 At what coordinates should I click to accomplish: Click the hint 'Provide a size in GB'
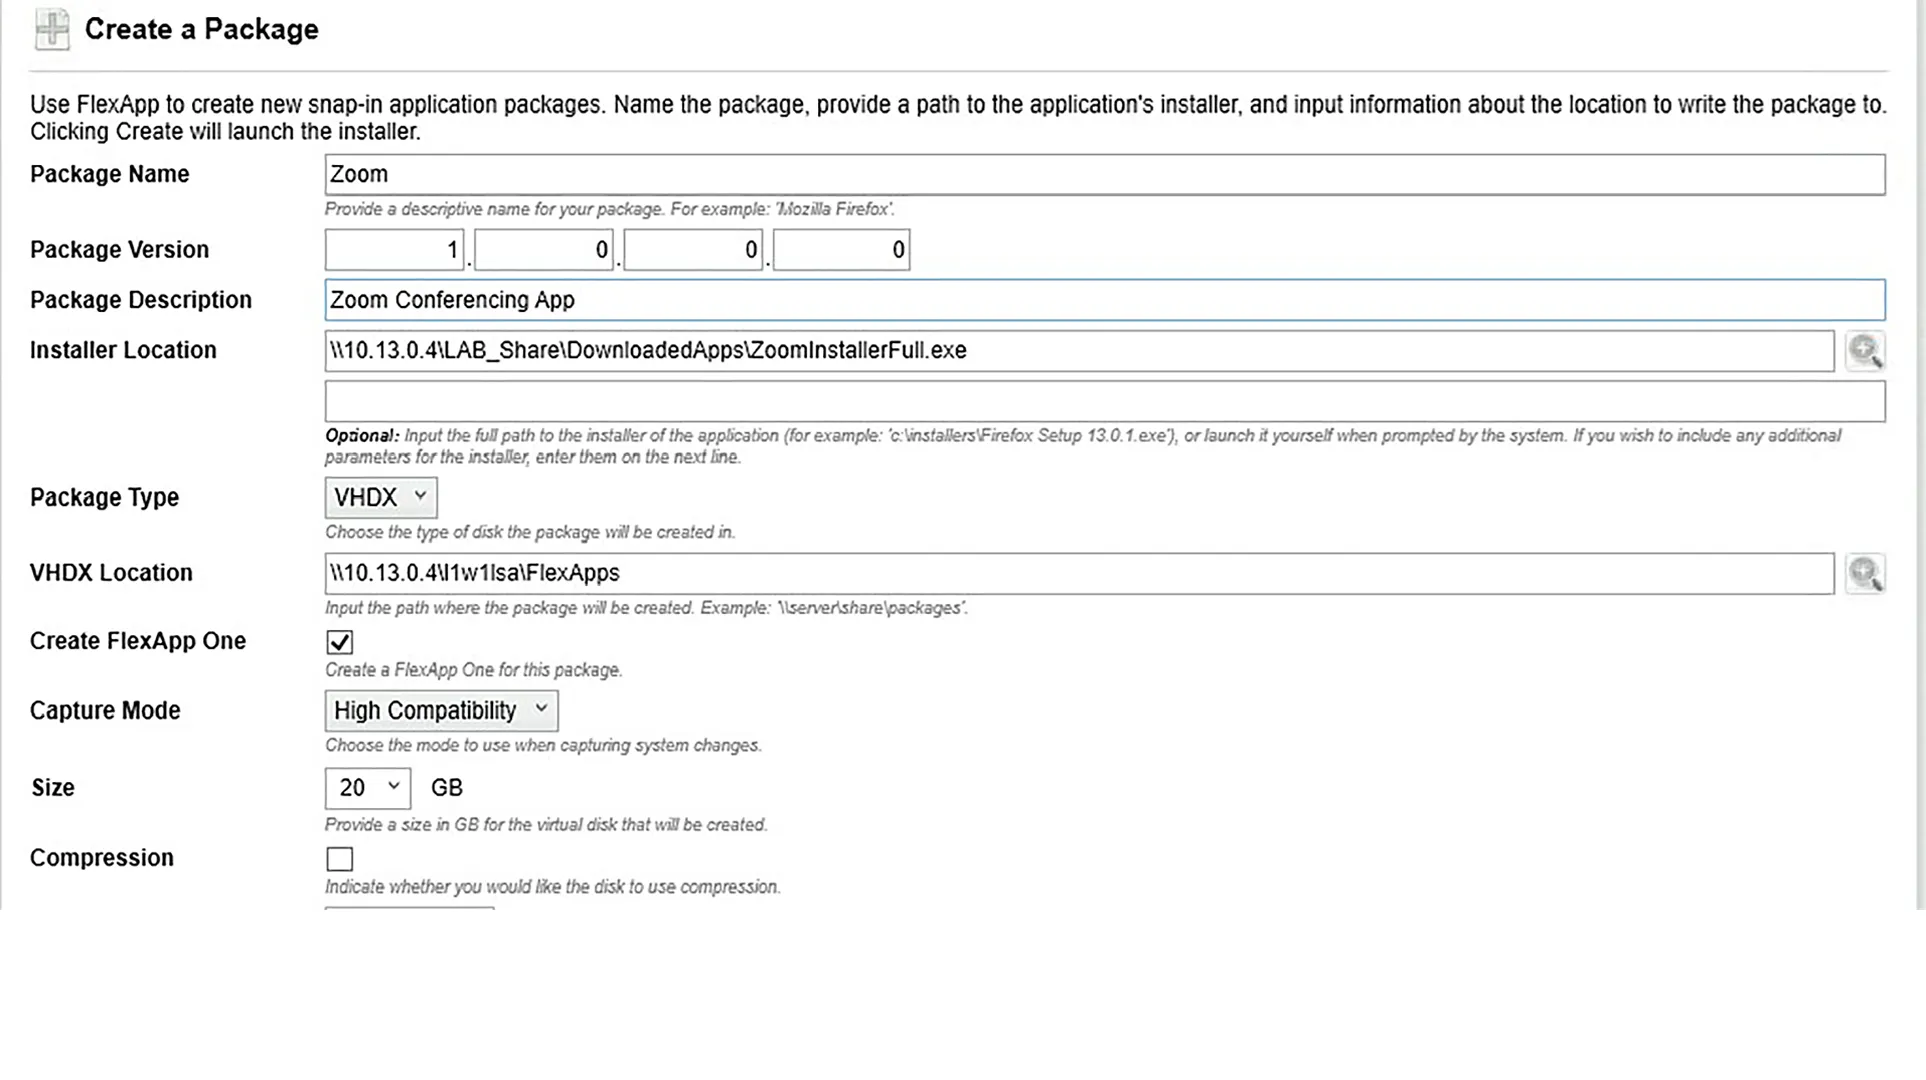546,825
